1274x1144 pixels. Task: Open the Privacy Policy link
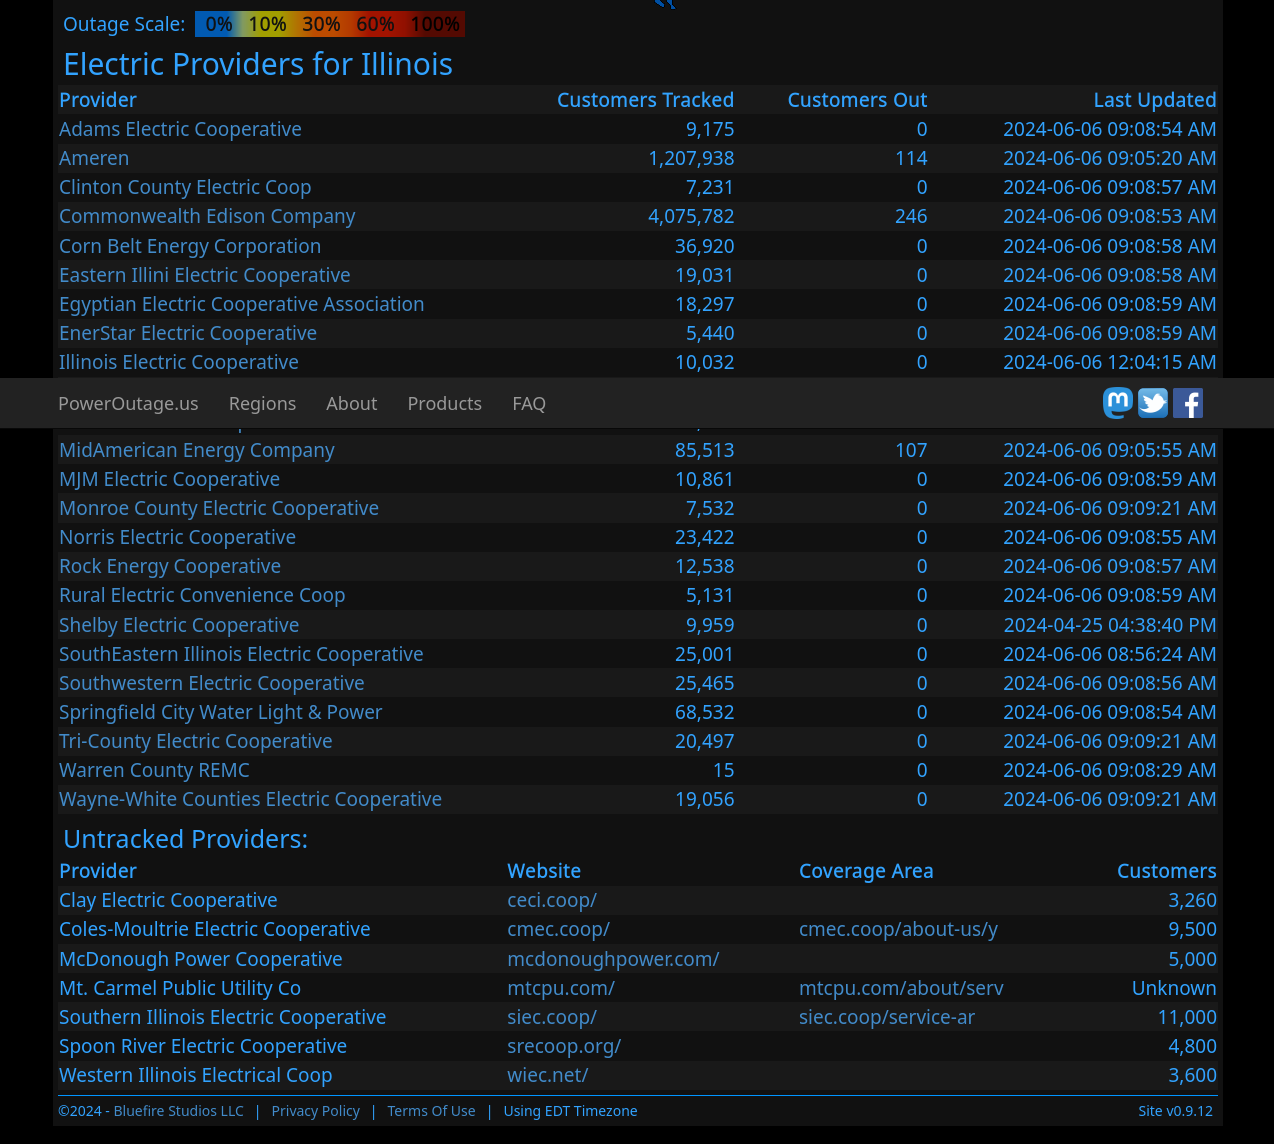coord(316,1111)
